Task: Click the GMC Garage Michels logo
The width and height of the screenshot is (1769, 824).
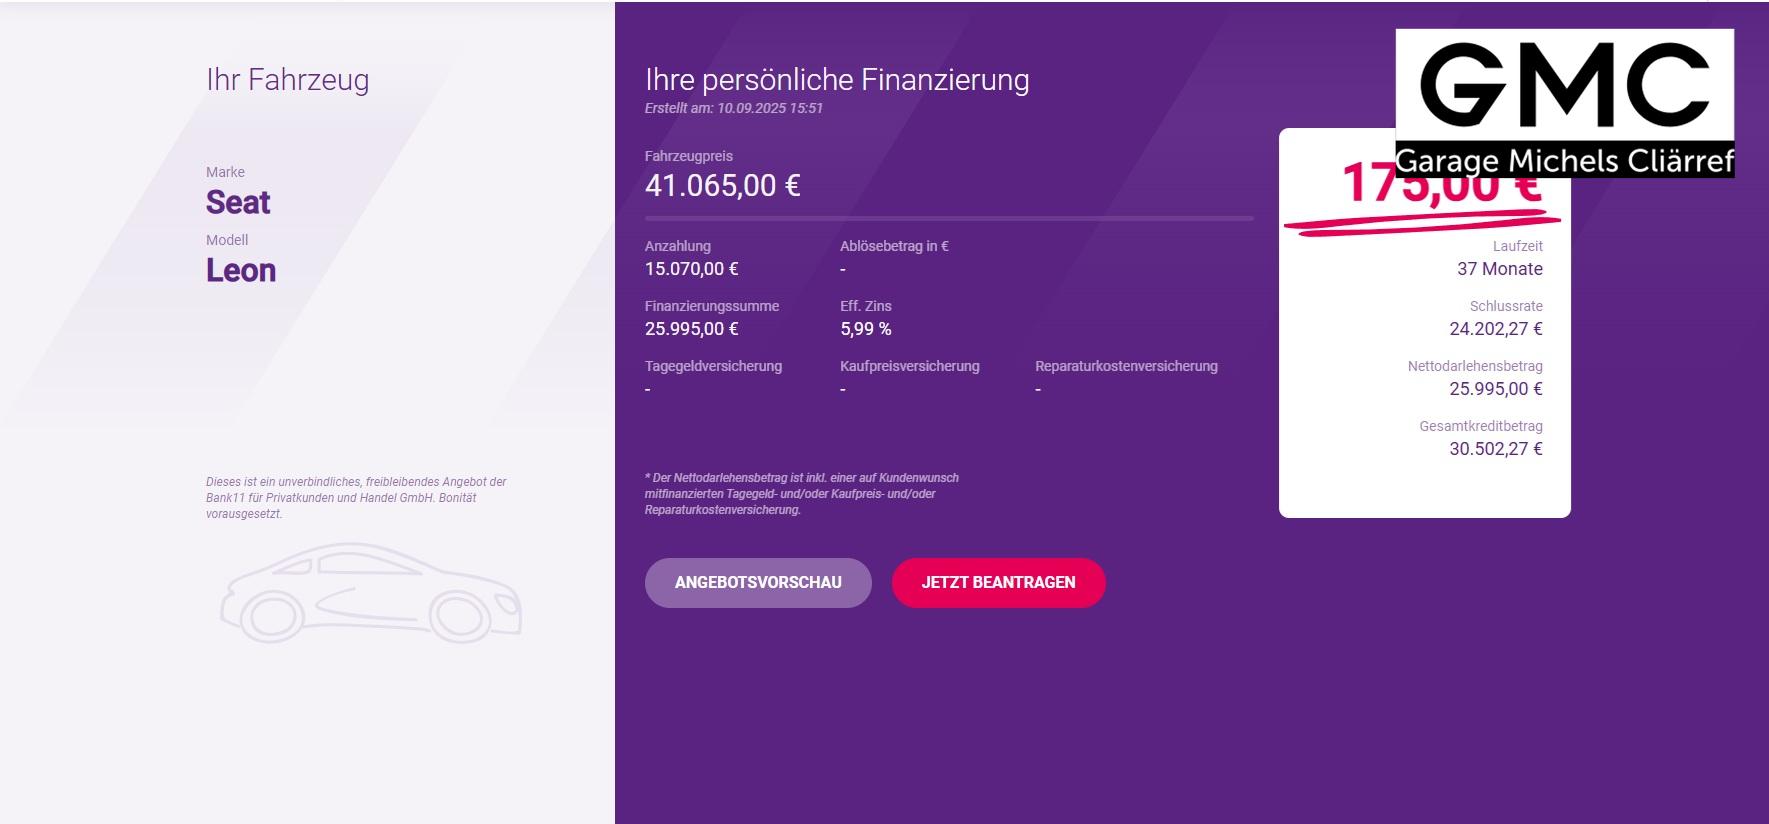Action: point(1564,103)
